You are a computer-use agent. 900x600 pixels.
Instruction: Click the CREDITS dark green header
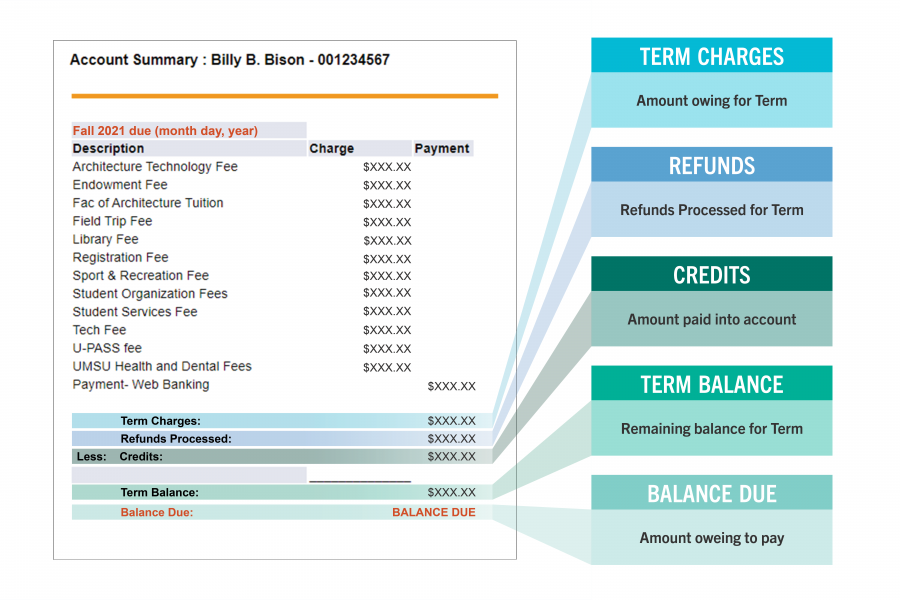[711, 274]
